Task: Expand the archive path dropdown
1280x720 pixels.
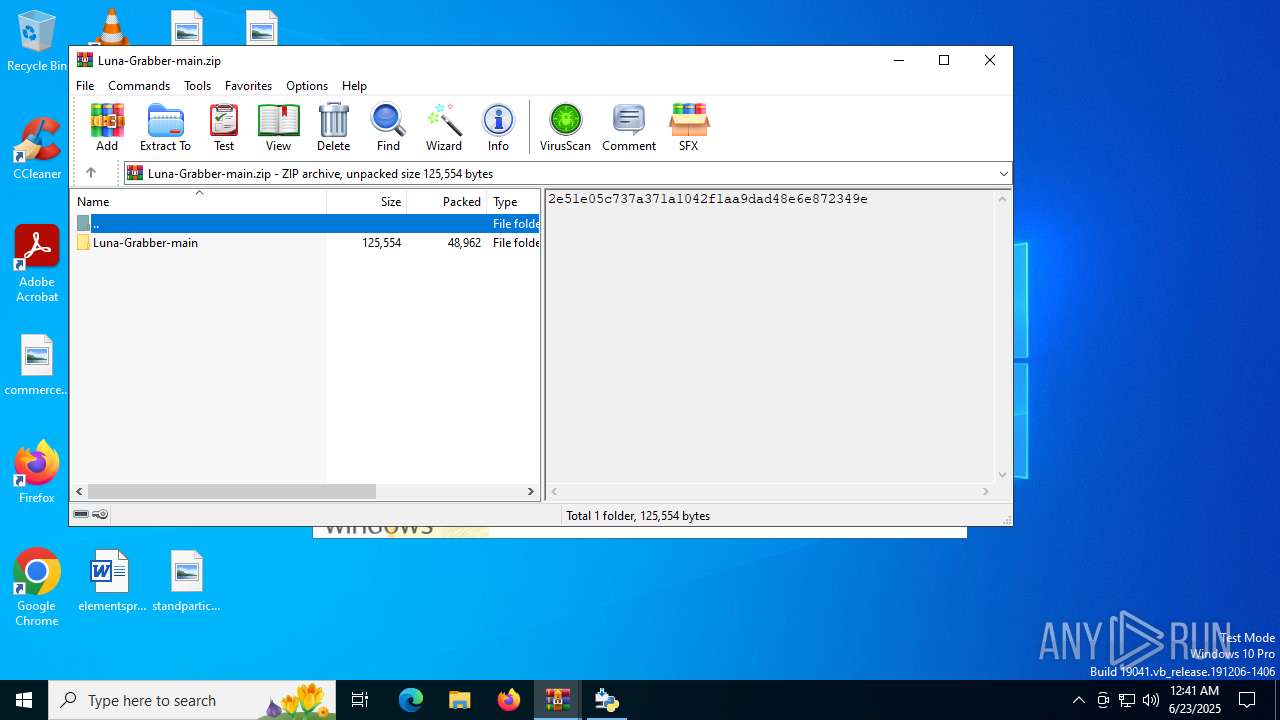Action: point(1003,174)
